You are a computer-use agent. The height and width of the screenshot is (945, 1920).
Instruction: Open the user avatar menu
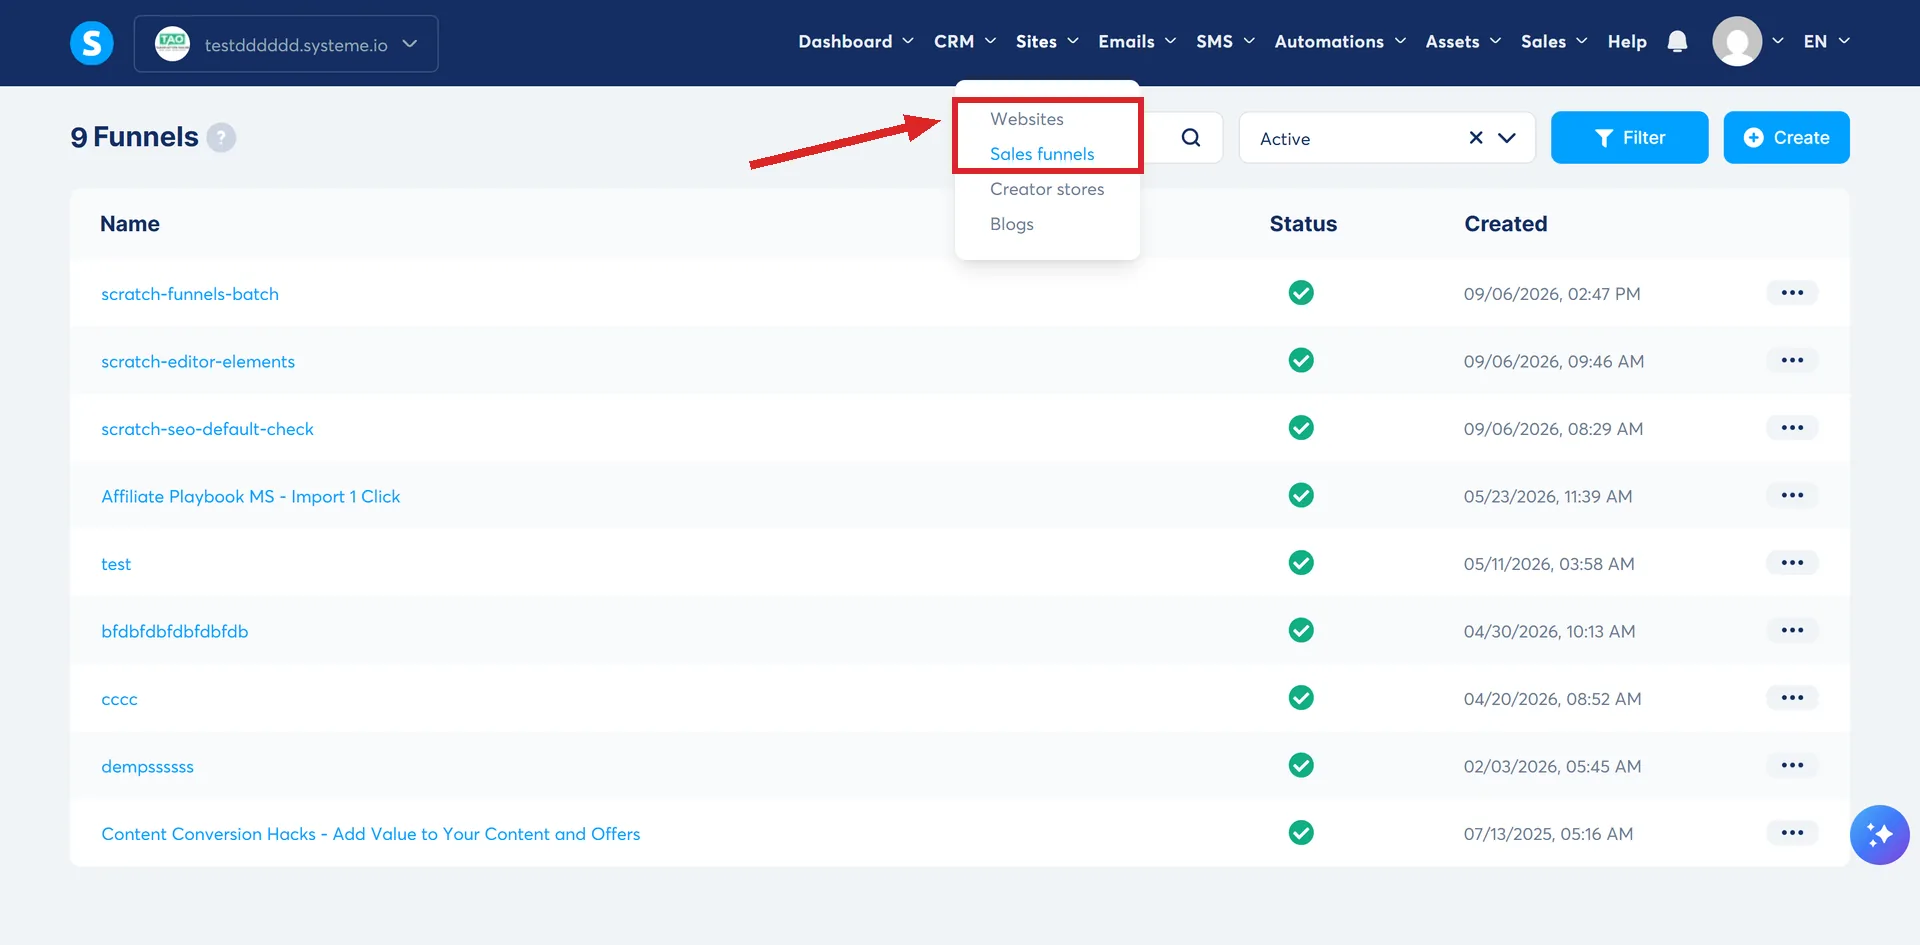coord(1737,42)
